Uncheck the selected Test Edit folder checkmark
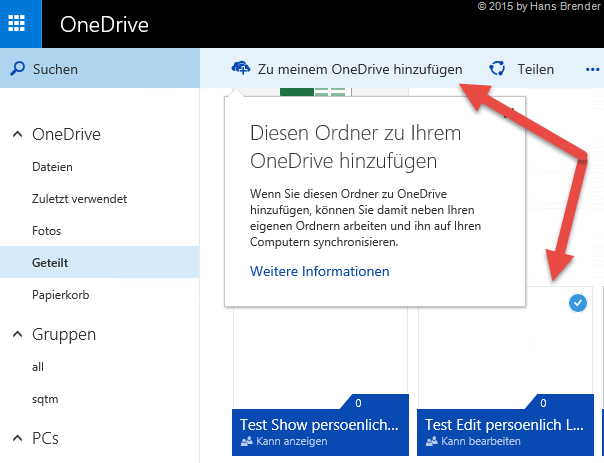The width and height of the screenshot is (604, 463). (577, 303)
